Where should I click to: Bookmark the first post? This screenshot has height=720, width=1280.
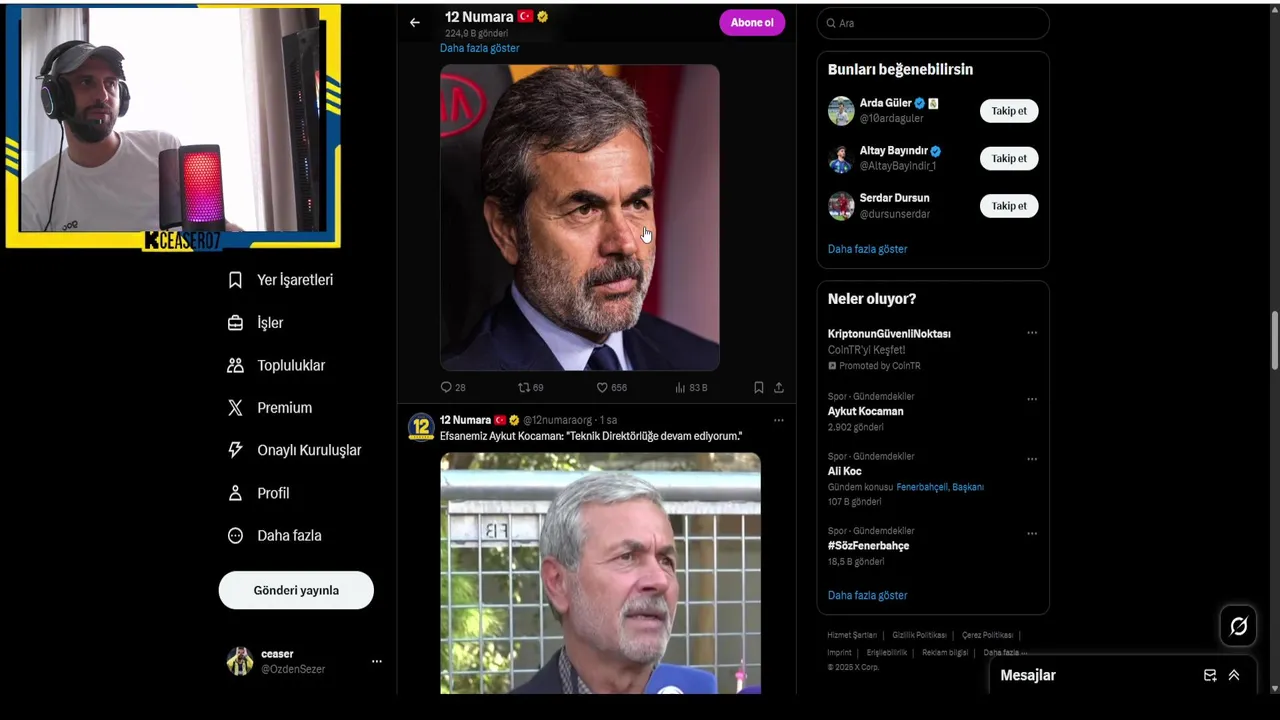click(x=758, y=387)
